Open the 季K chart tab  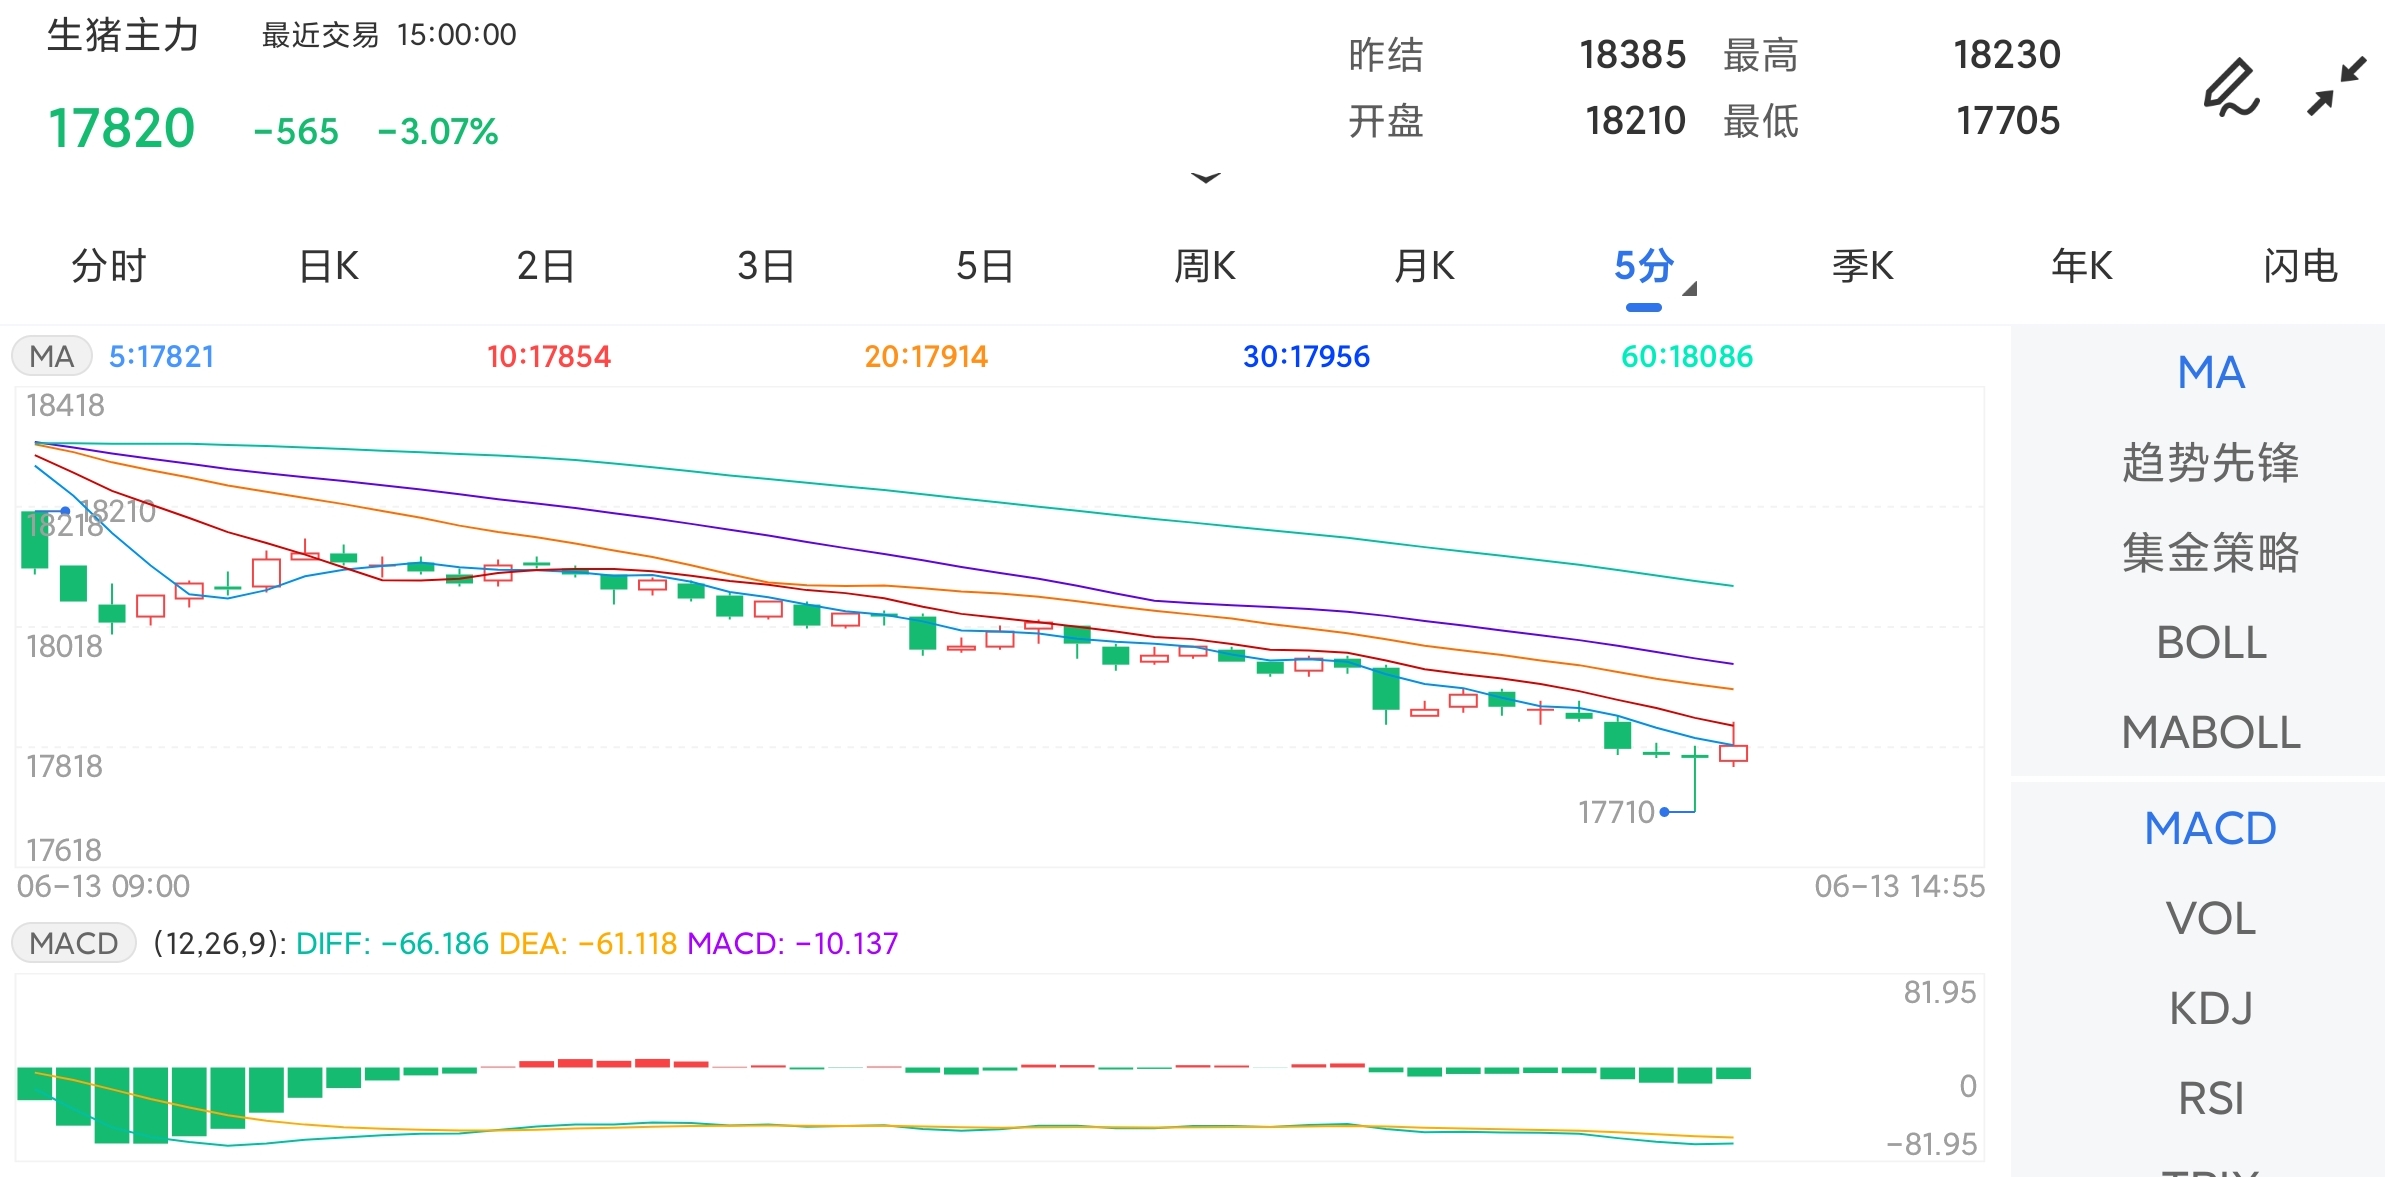pyautogui.click(x=1863, y=266)
